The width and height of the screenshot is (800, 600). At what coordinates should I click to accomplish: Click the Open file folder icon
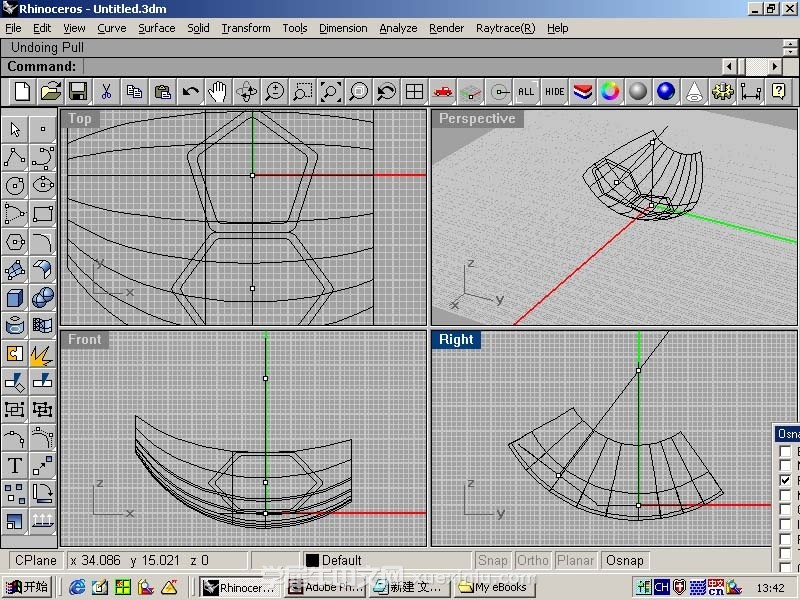[51, 92]
